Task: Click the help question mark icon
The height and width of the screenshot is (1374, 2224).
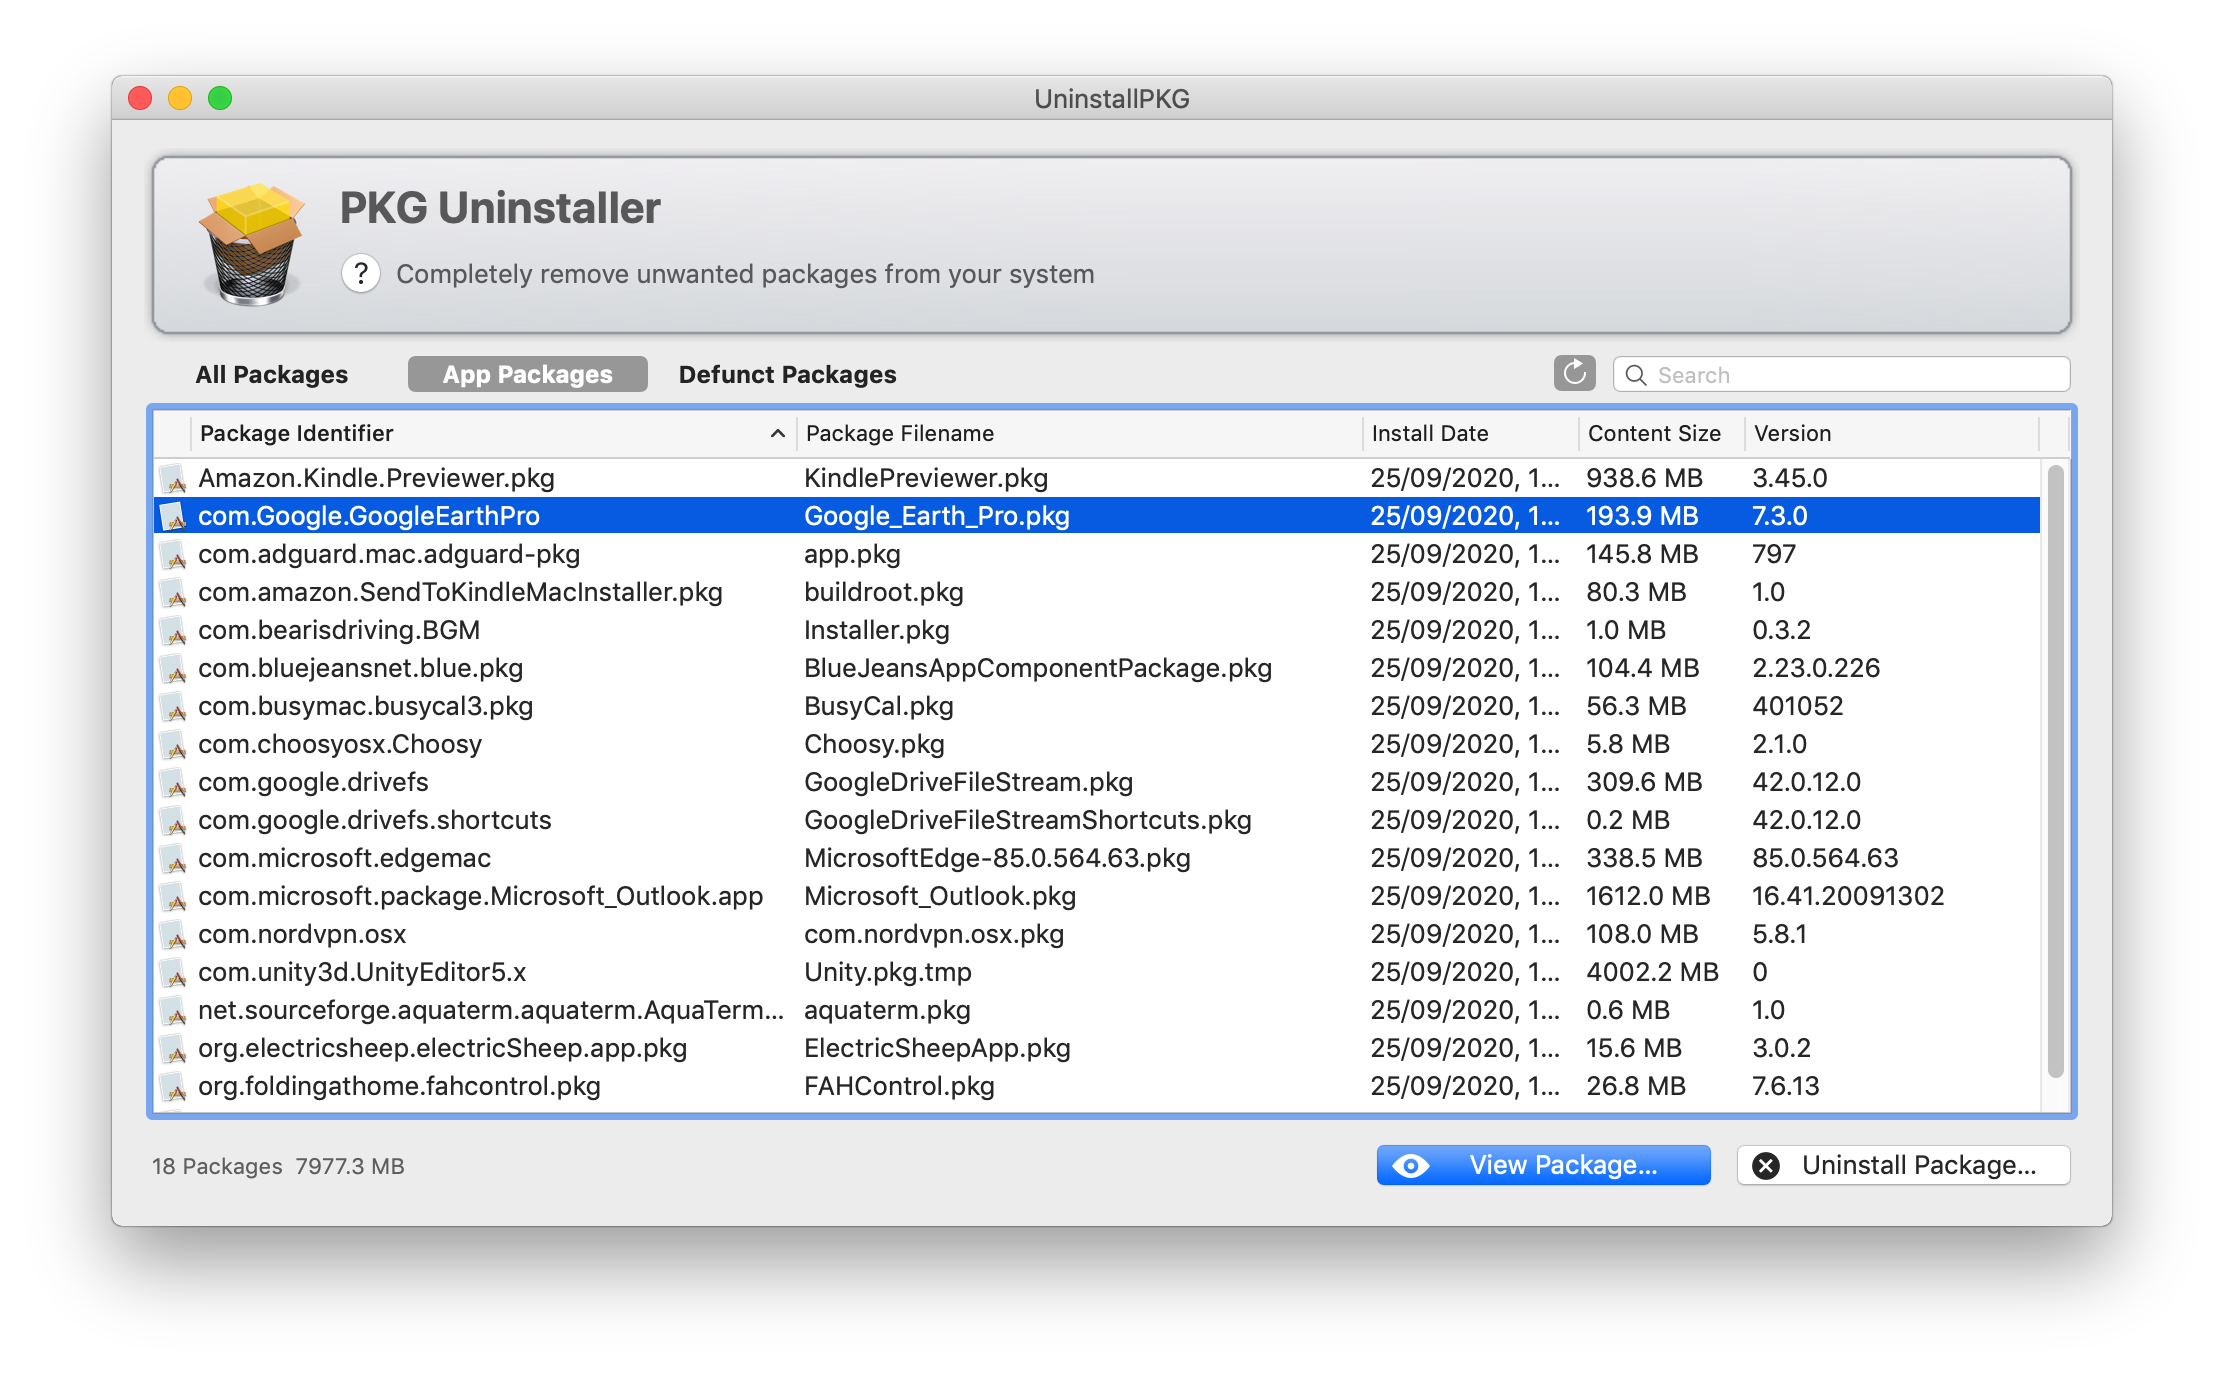Action: coord(364,273)
